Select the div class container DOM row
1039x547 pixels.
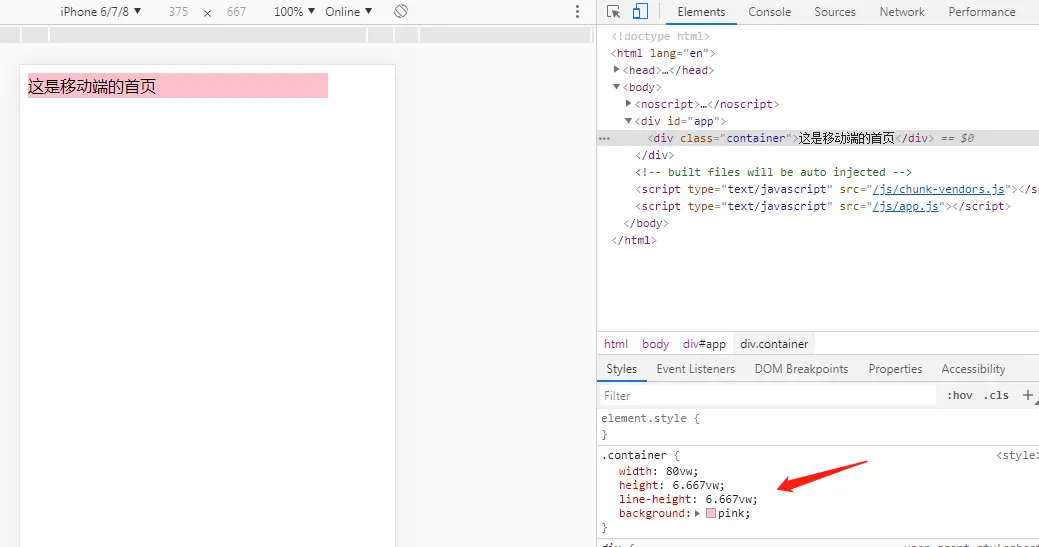(x=818, y=138)
